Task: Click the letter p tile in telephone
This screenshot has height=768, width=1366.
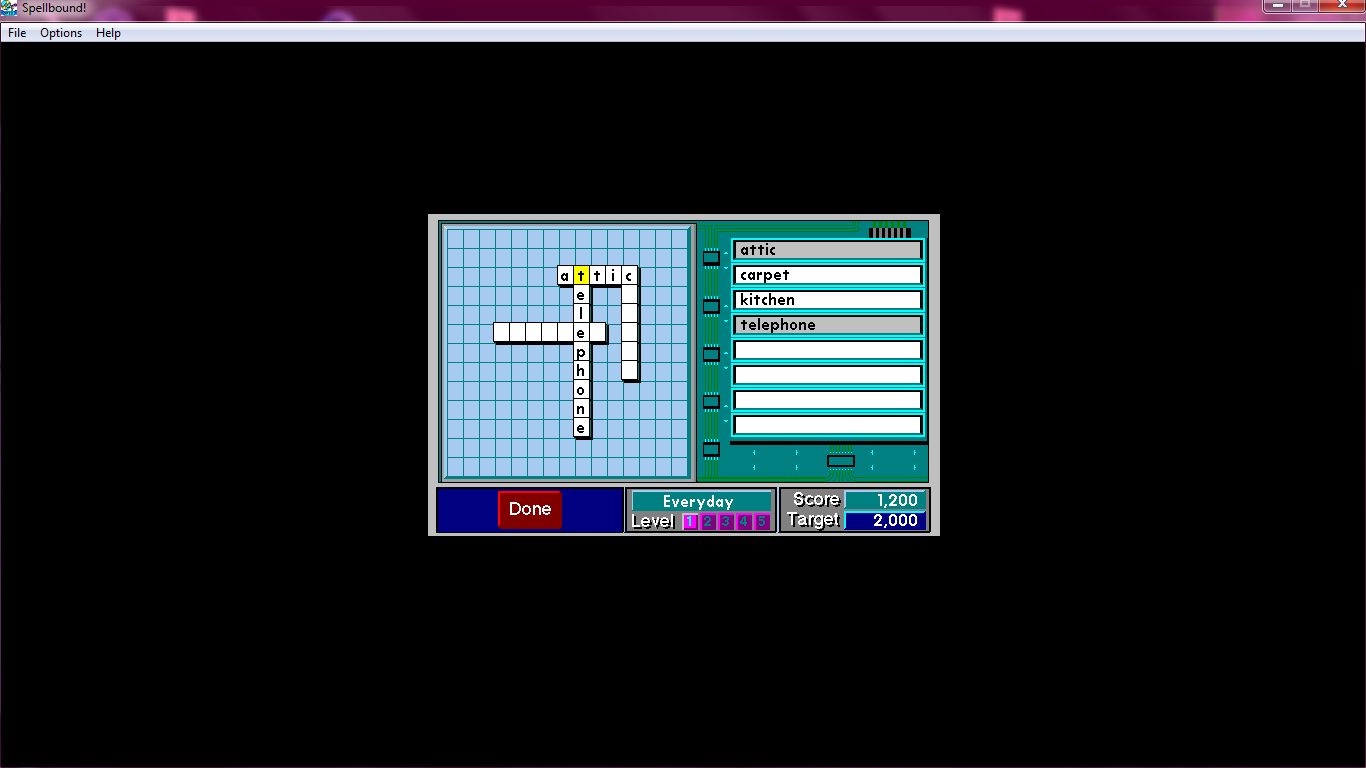Action: [581, 352]
